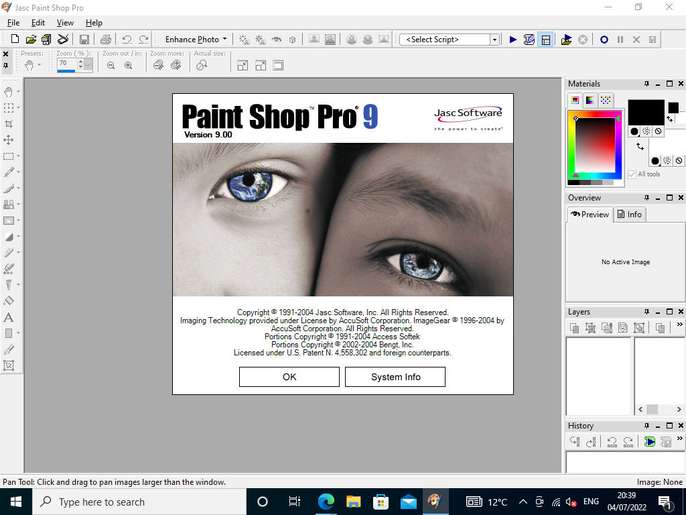Show hidden tray icons chevron
Image resolution: width=686 pixels, height=515 pixels.
click(523, 502)
